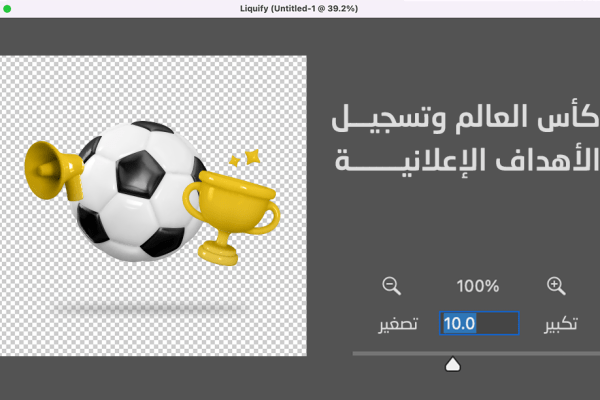Click the تكبير label
The width and height of the screenshot is (600, 400).
561,324
